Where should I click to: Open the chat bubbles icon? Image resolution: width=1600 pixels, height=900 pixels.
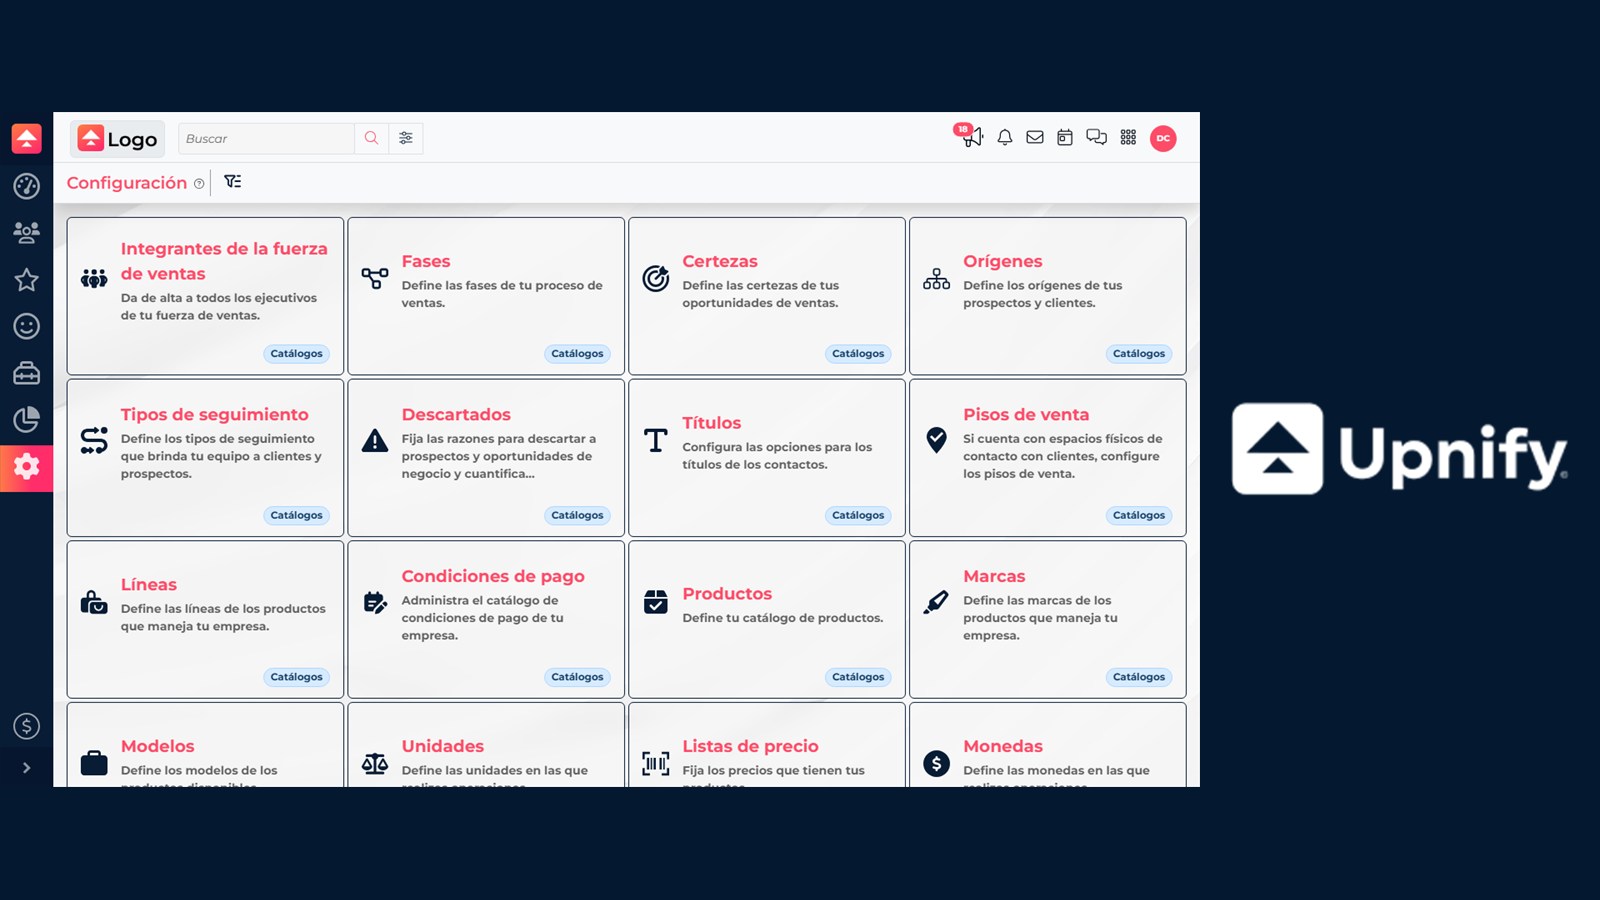click(1096, 138)
